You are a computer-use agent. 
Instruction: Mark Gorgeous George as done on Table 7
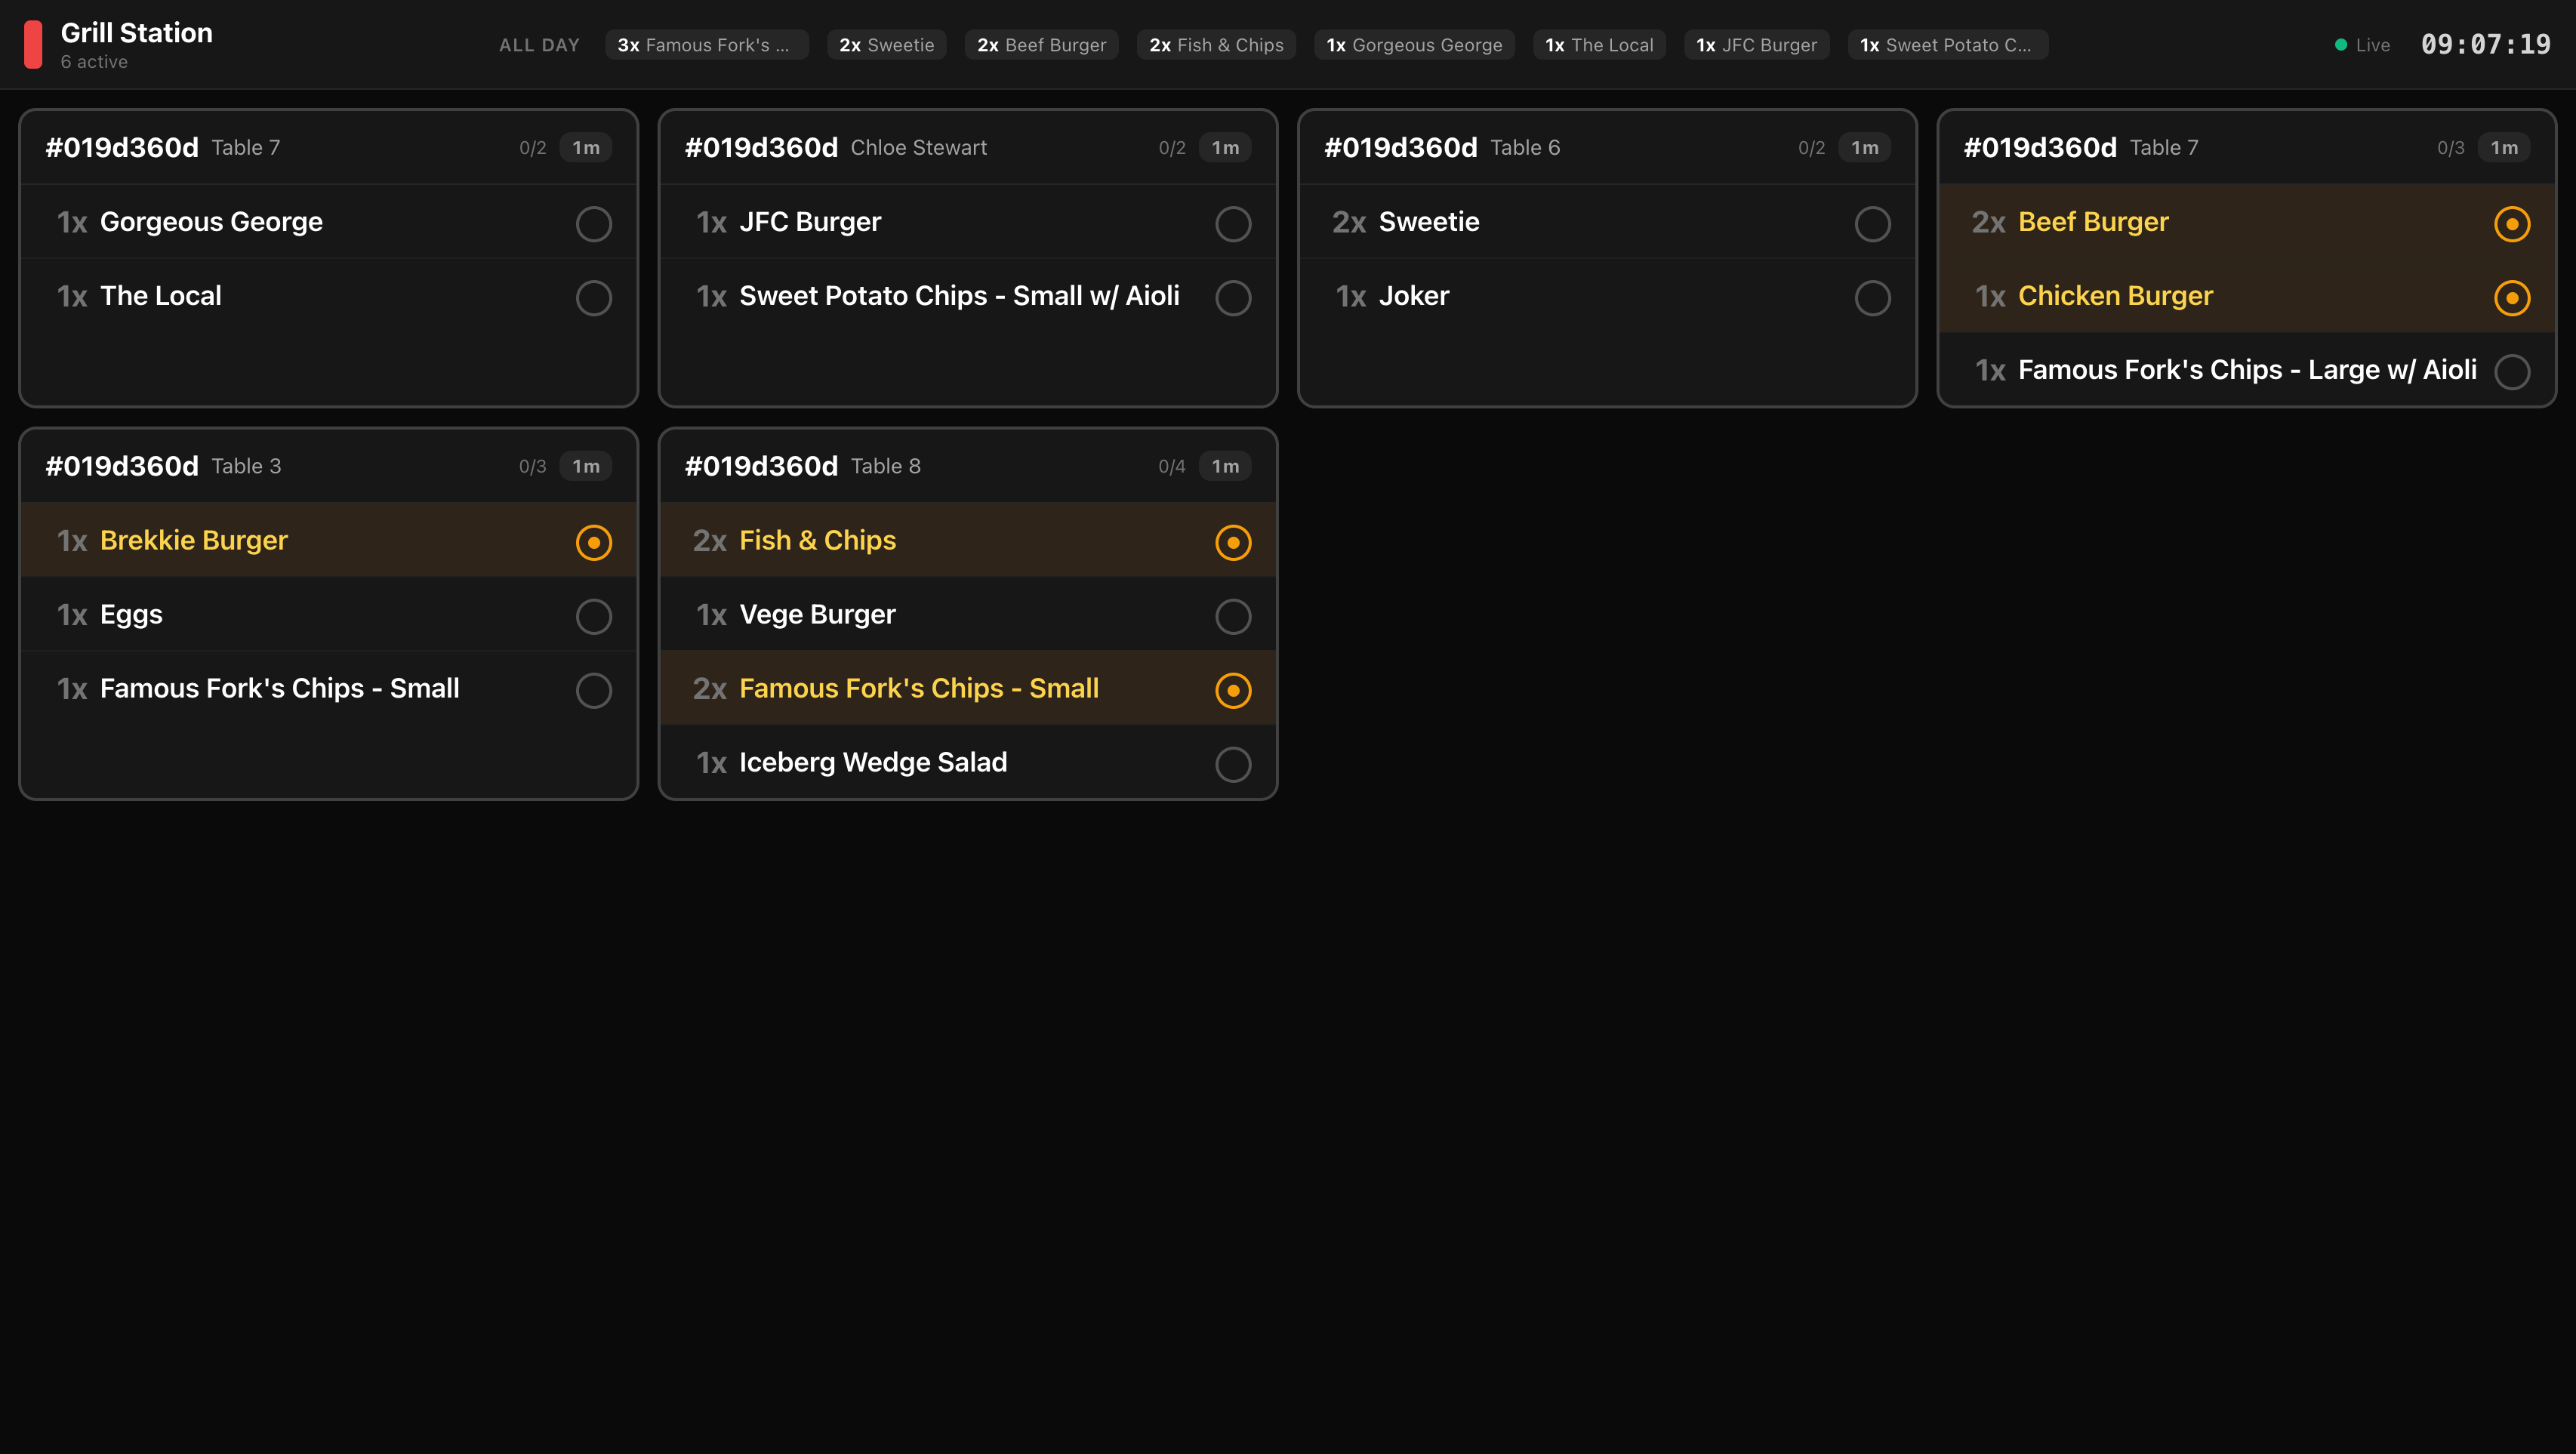[594, 224]
